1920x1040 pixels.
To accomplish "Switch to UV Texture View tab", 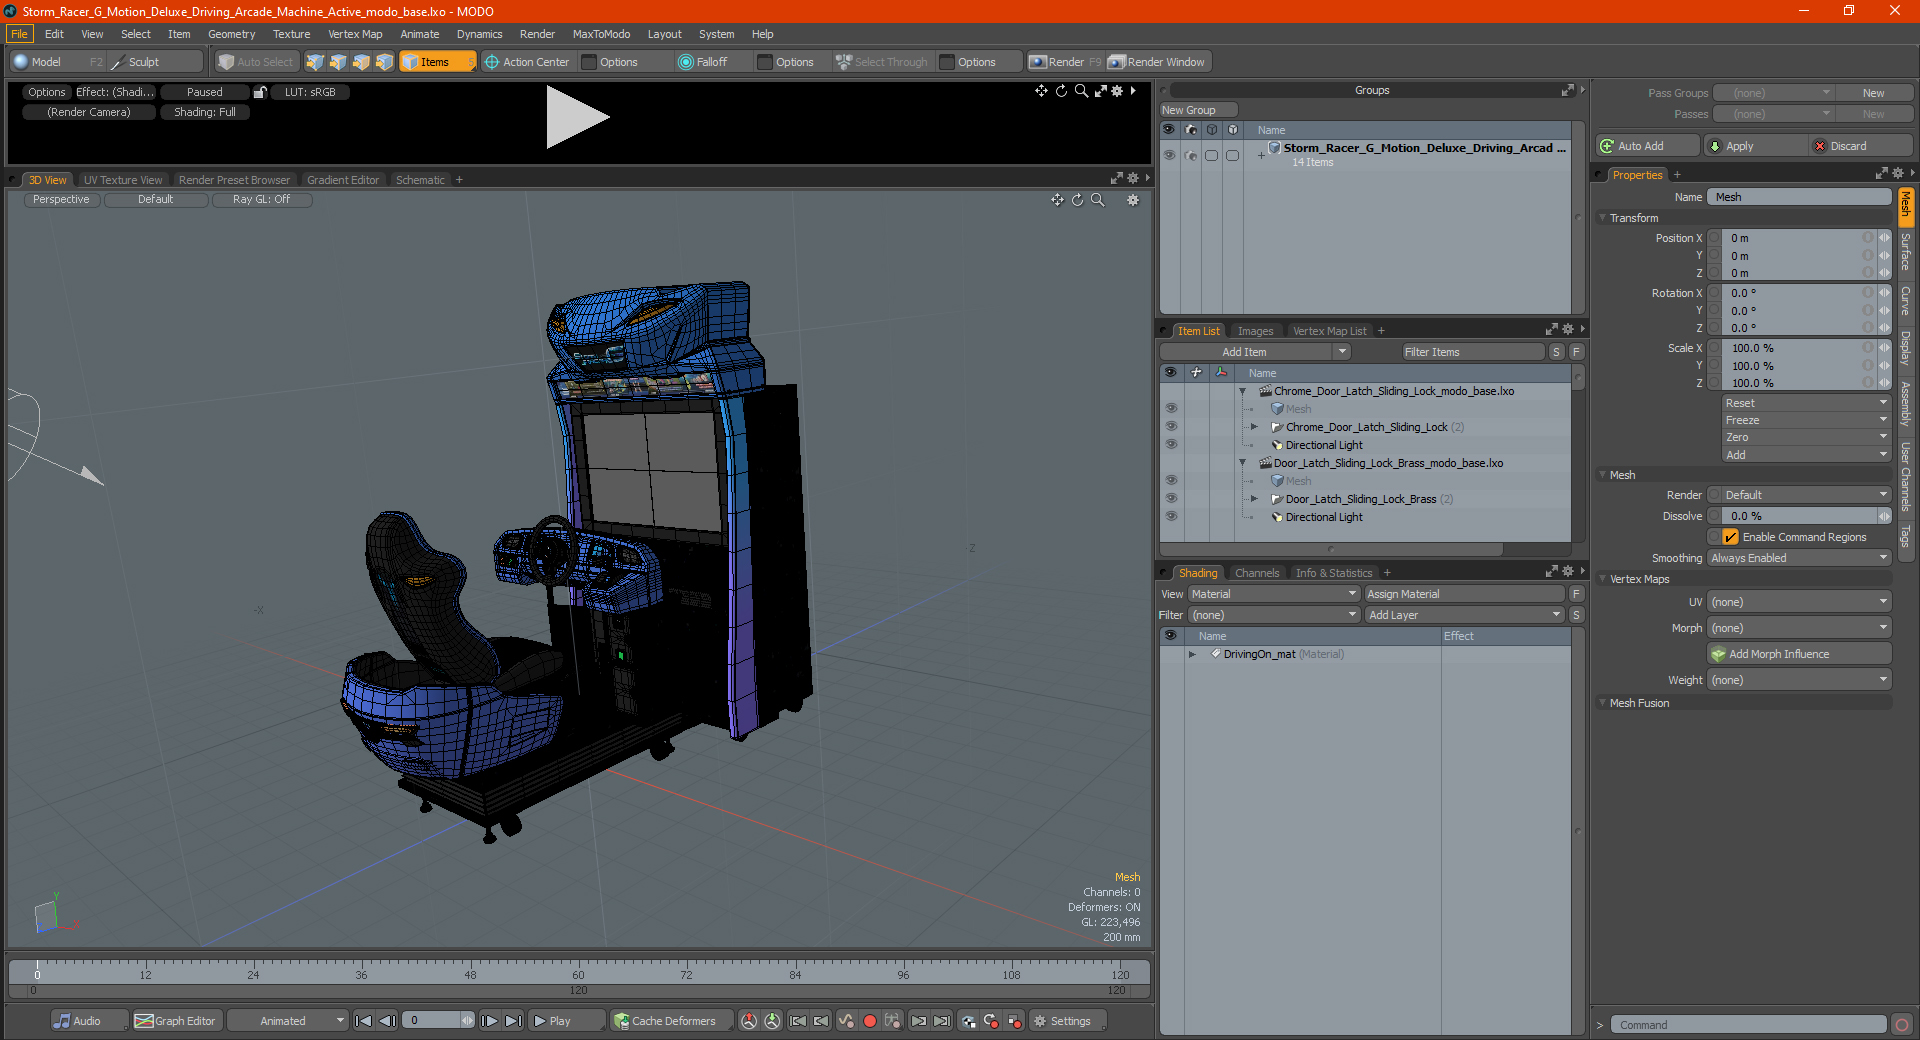I will coord(123,180).
